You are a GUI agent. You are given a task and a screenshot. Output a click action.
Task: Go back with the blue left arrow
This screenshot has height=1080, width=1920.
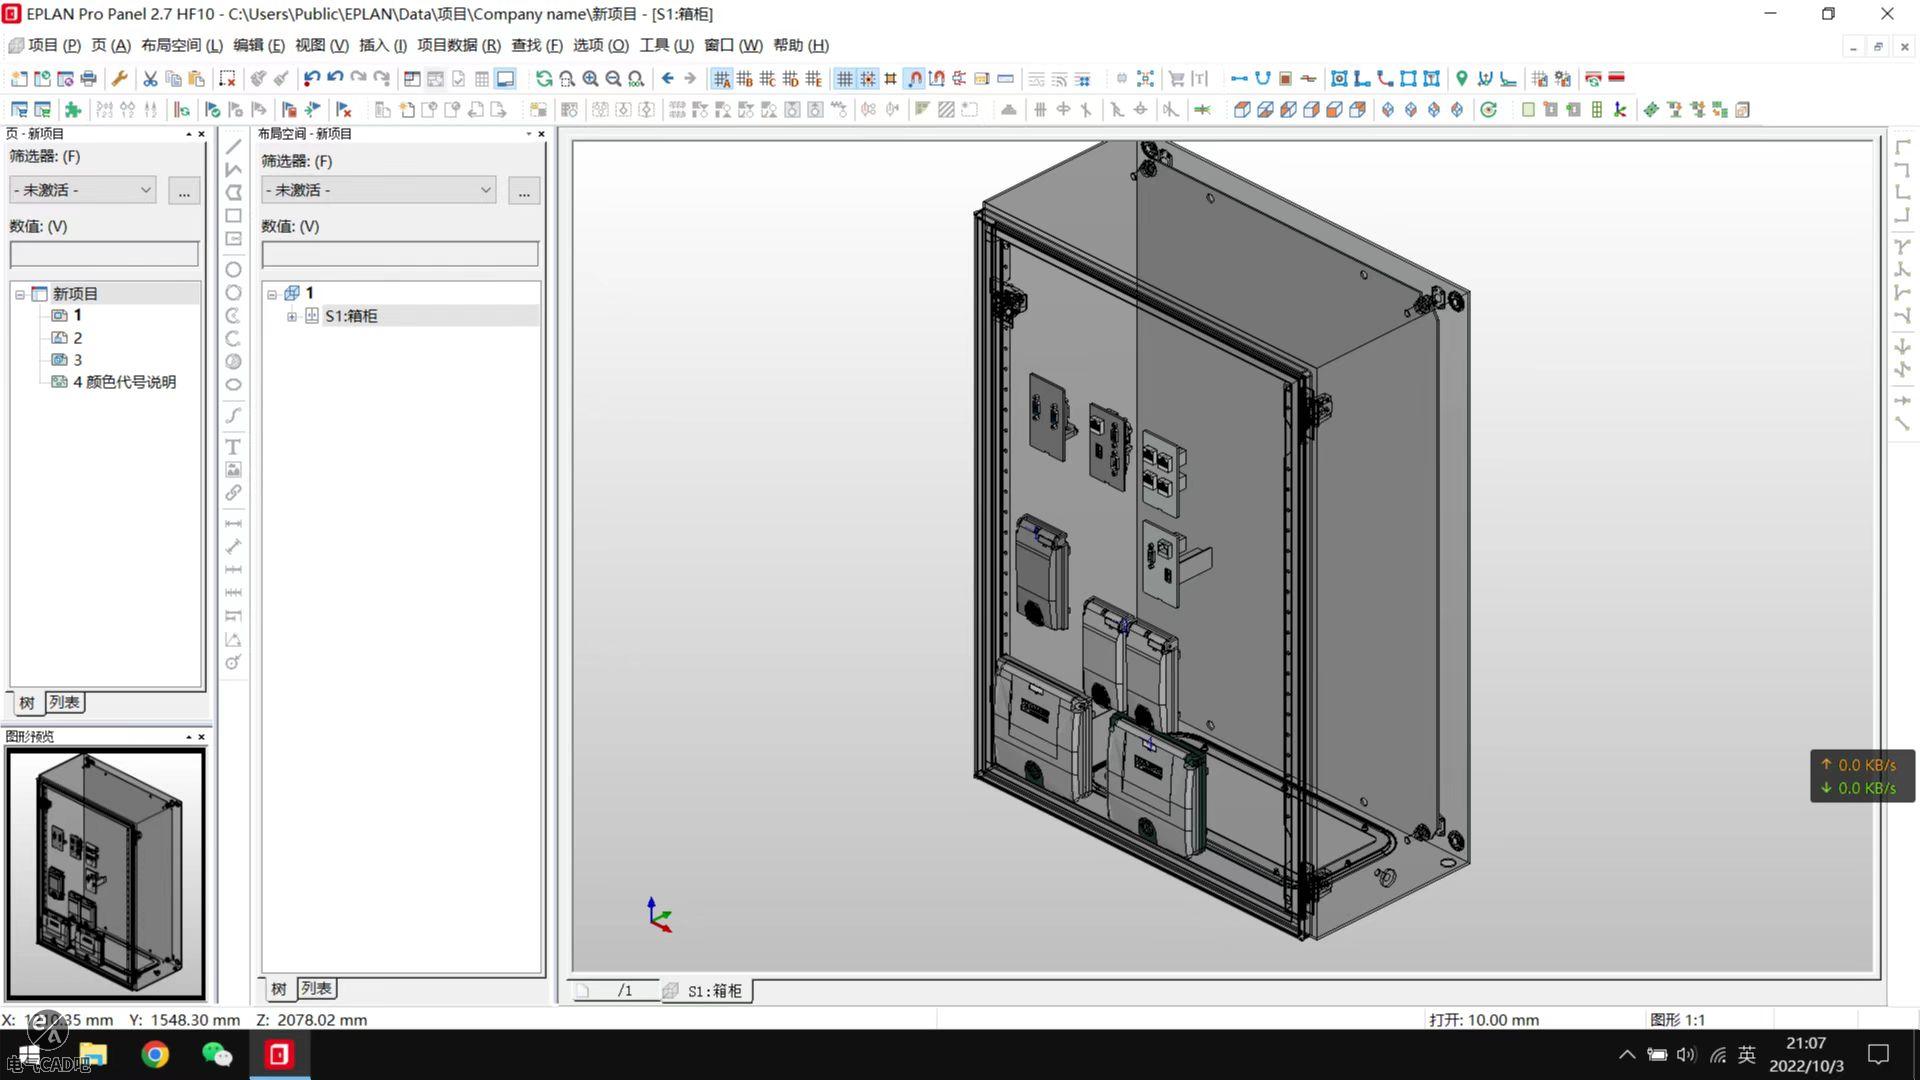coord(667,78)
